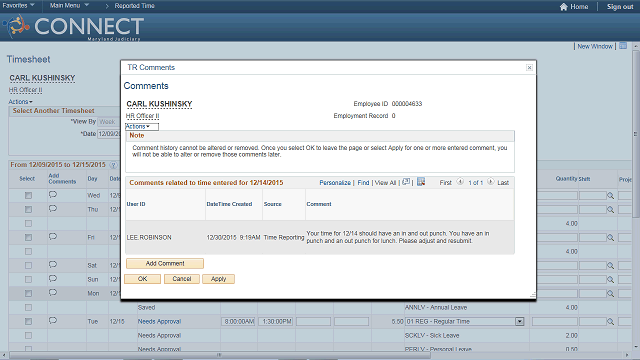This screenshot has height=360, width=640.
Task: Open the View By dropdown
Action: (x=108, y=122)
